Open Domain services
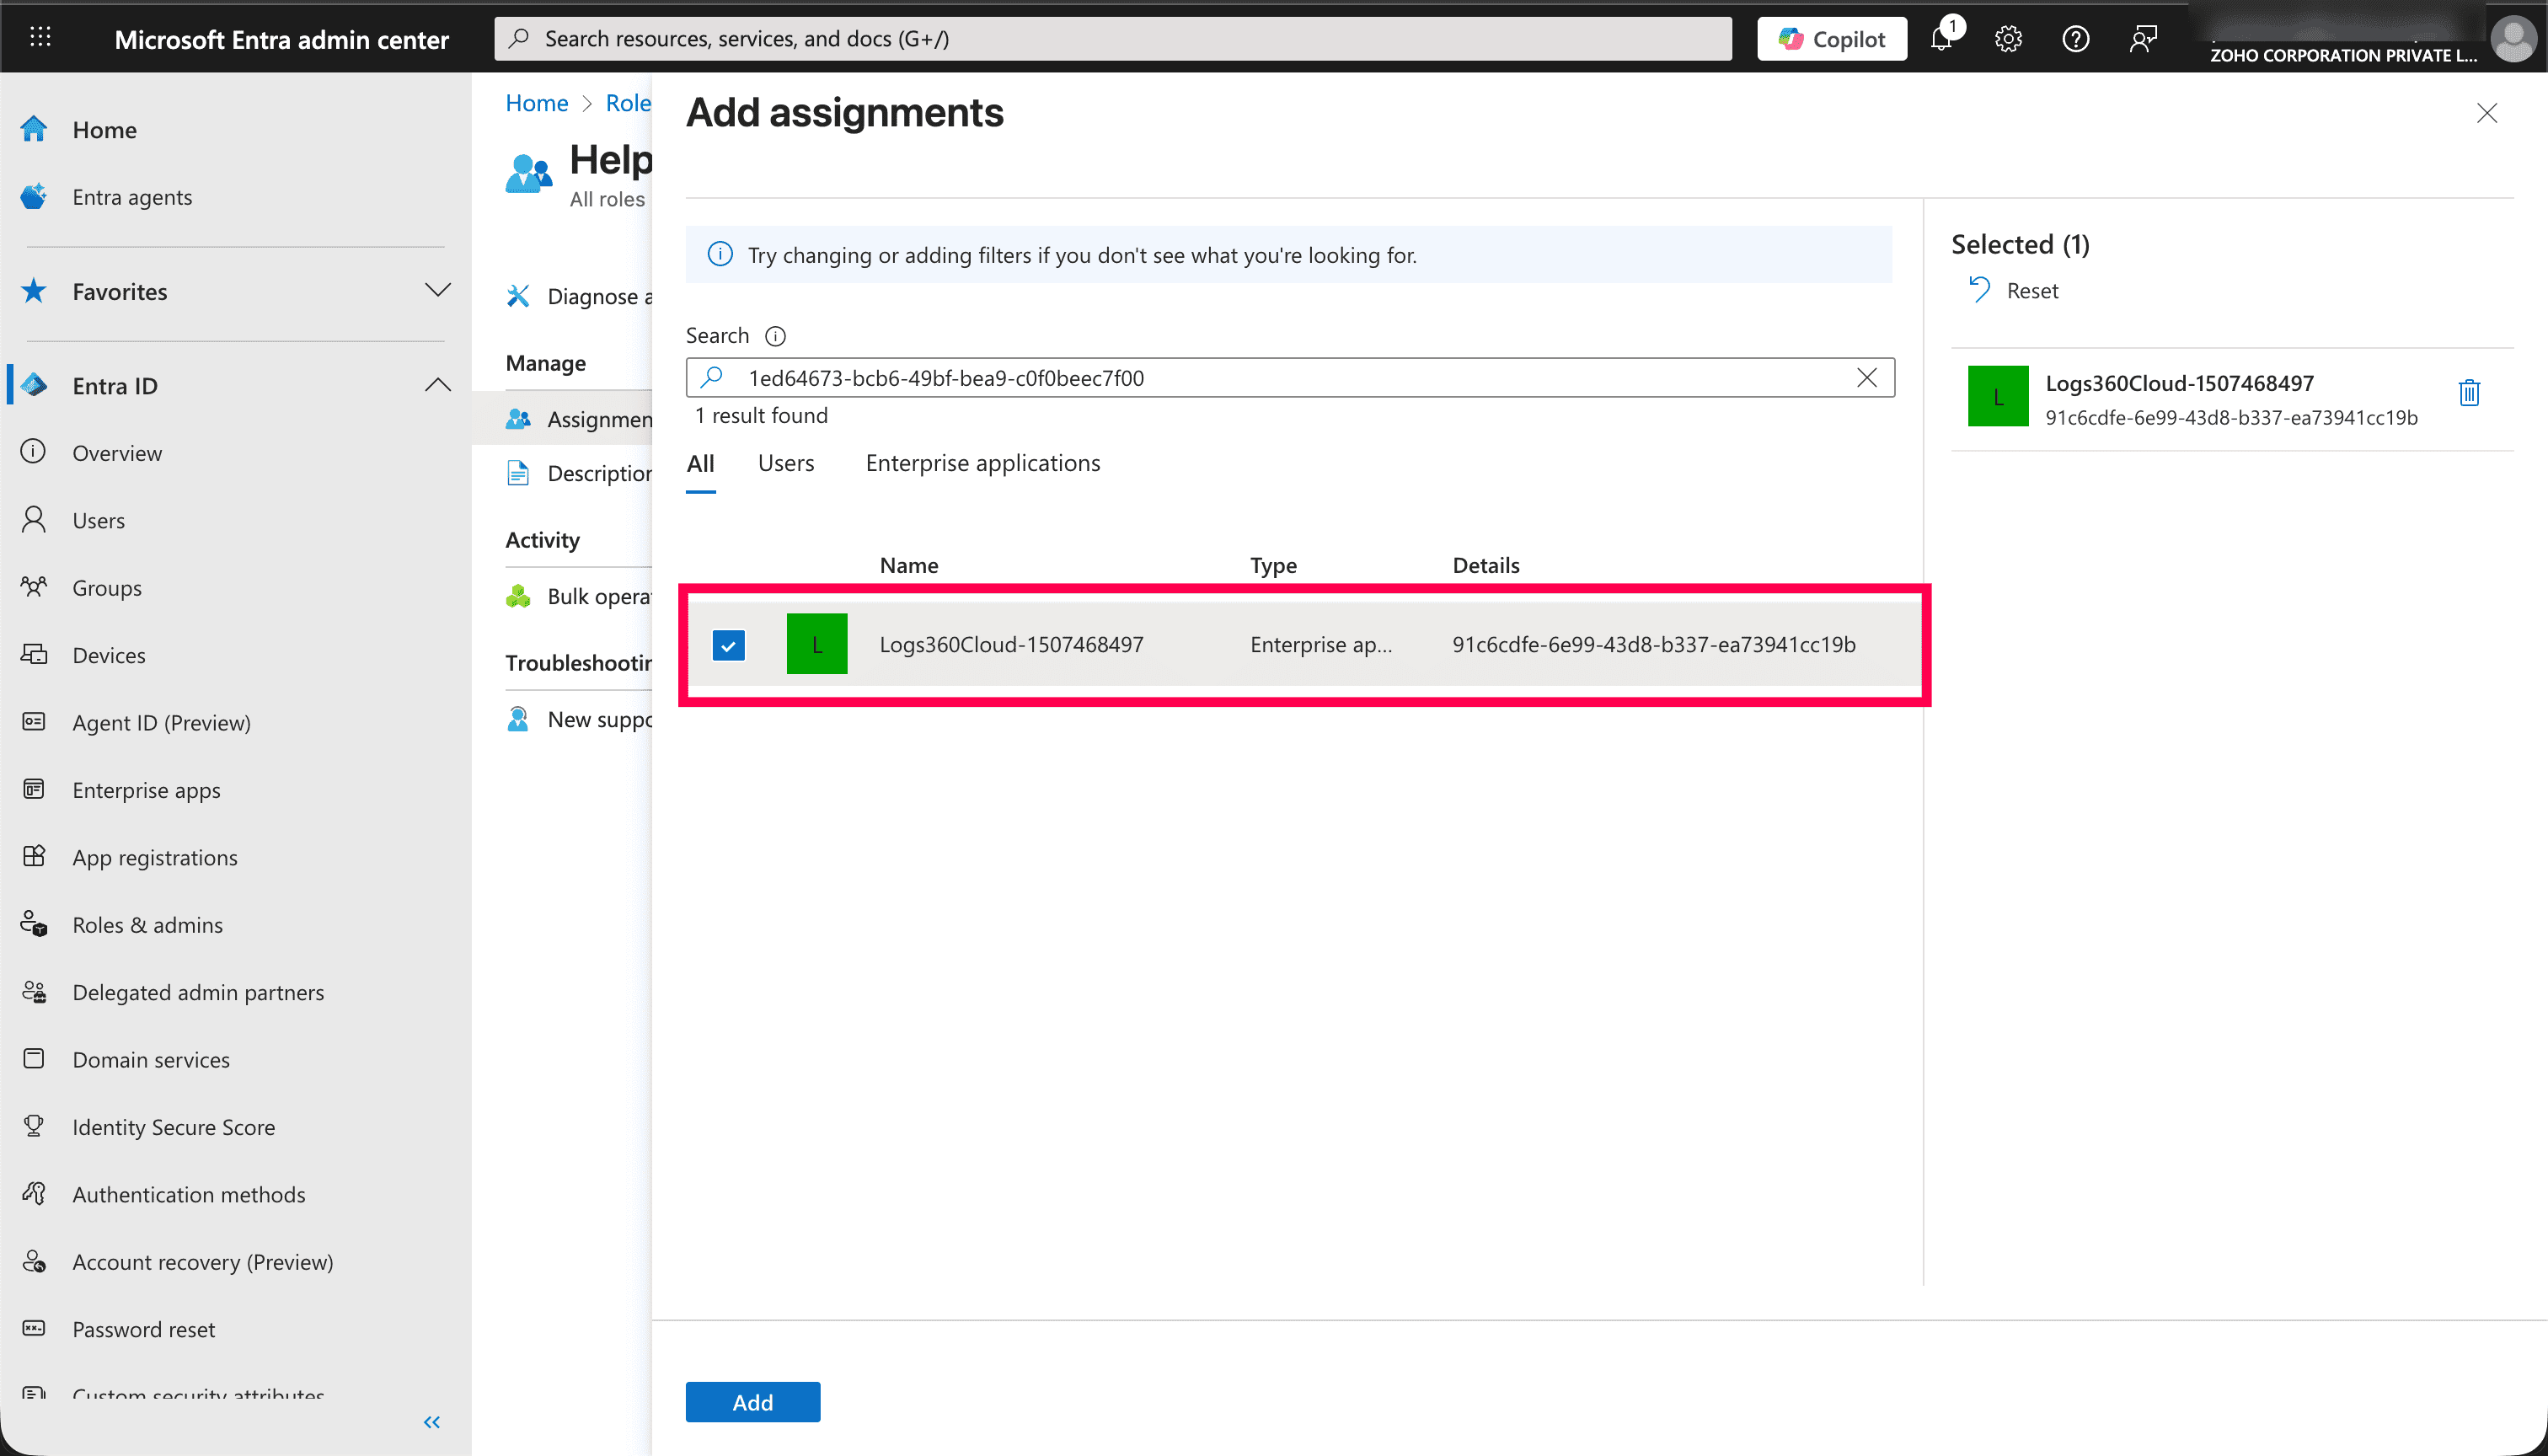The height and width of the screenshot is (1456, 2548). (x=151, y=1059)
